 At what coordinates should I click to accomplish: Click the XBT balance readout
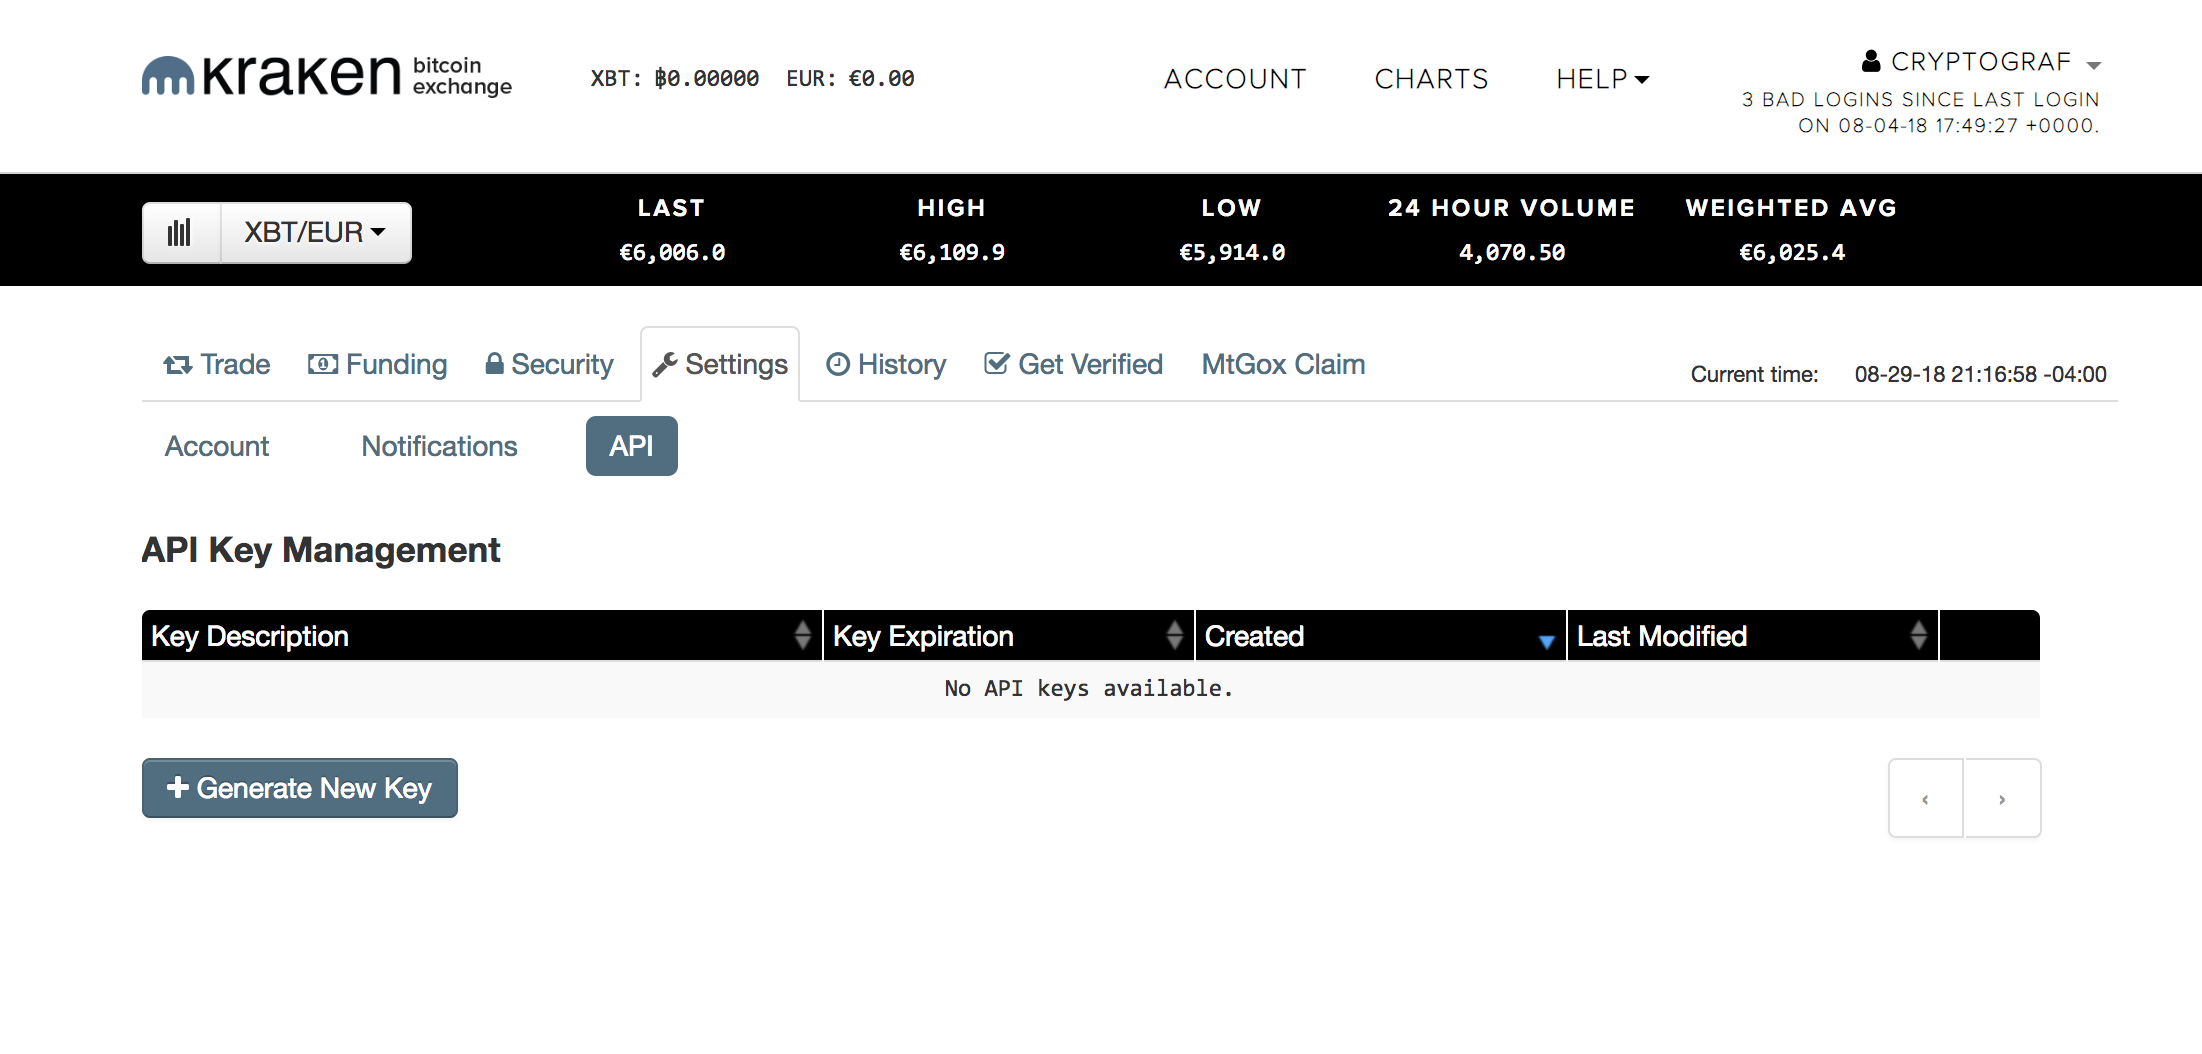675,78
